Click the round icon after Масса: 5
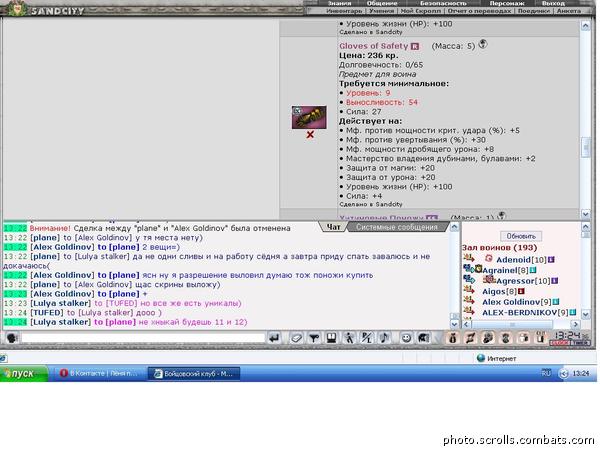This screenshot has width=600, height=450. pos(483,44)
